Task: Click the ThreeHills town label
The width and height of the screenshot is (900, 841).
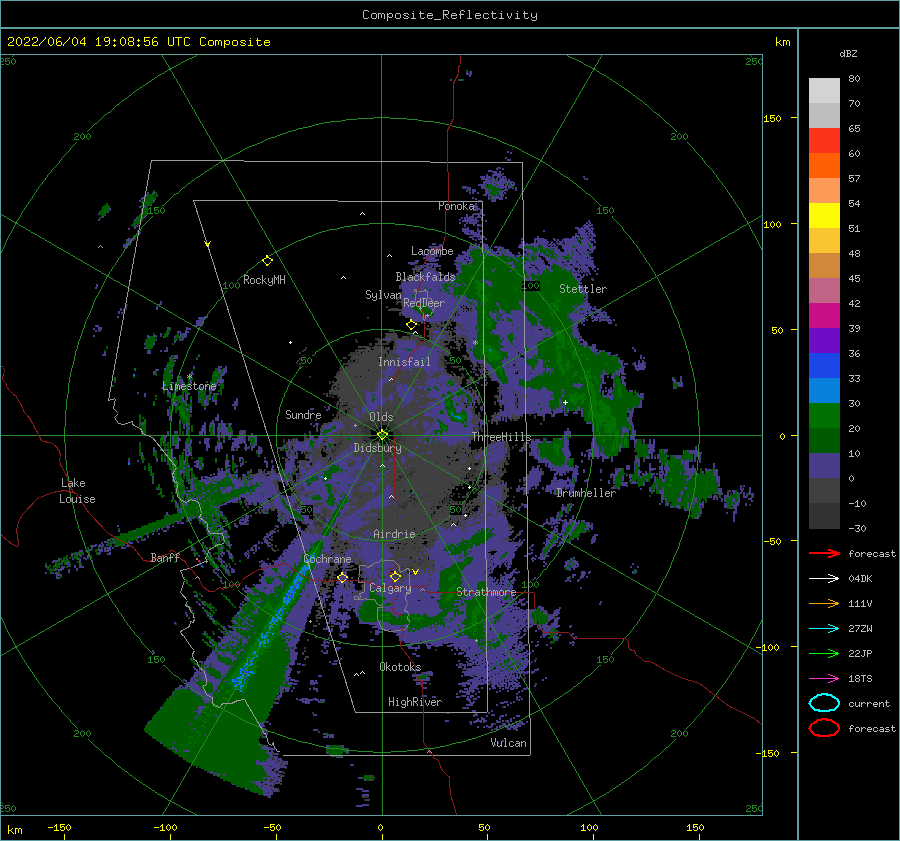Action: coord(502,437)
